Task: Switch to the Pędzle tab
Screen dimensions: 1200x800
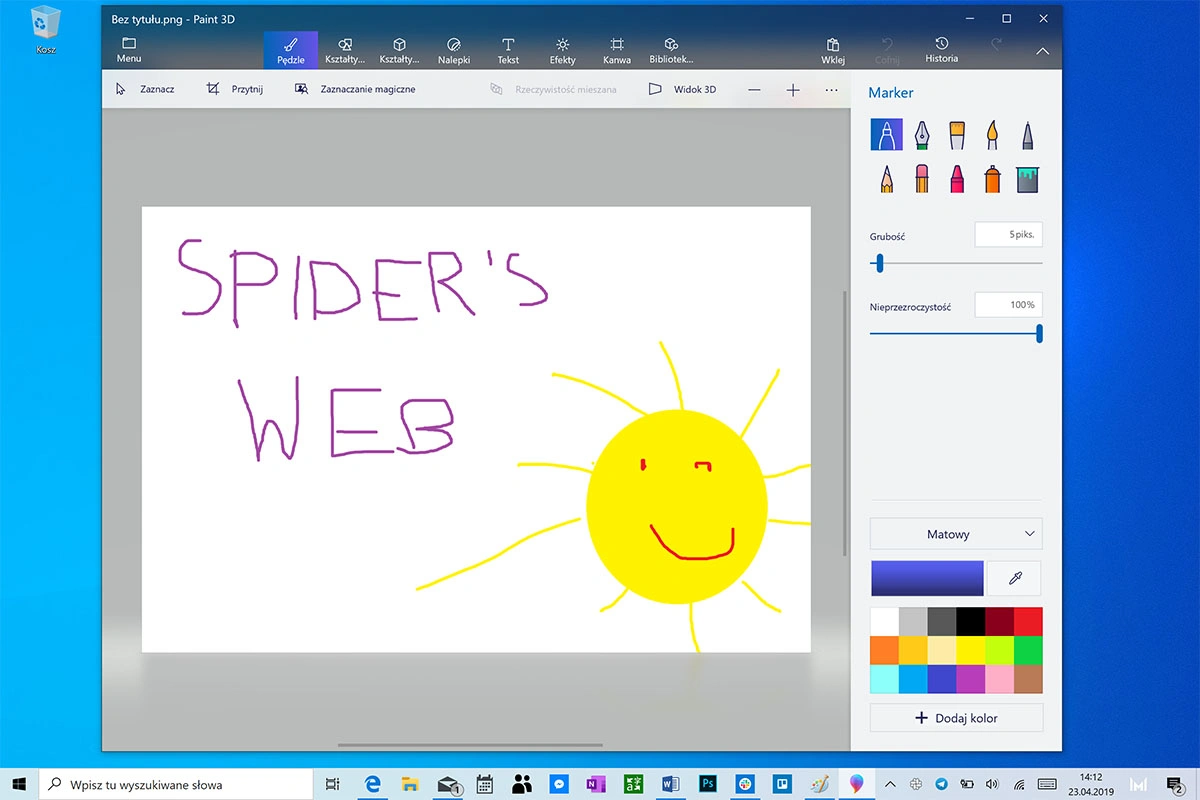Action: 291,50
